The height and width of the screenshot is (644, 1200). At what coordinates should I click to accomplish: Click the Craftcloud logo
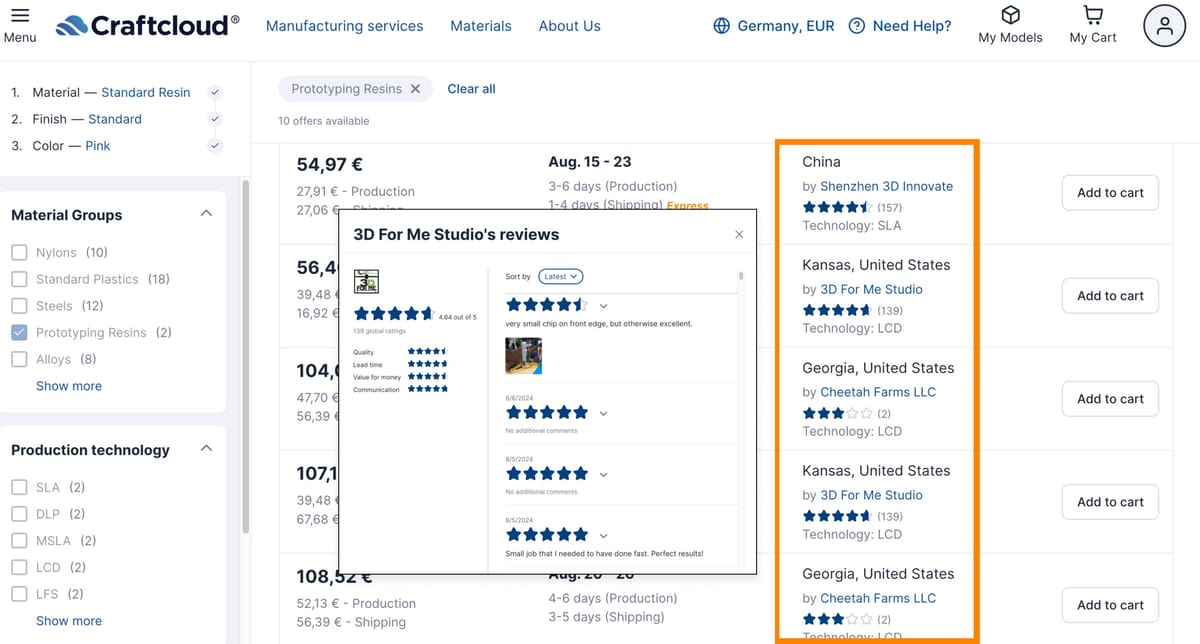pos(148,25)
